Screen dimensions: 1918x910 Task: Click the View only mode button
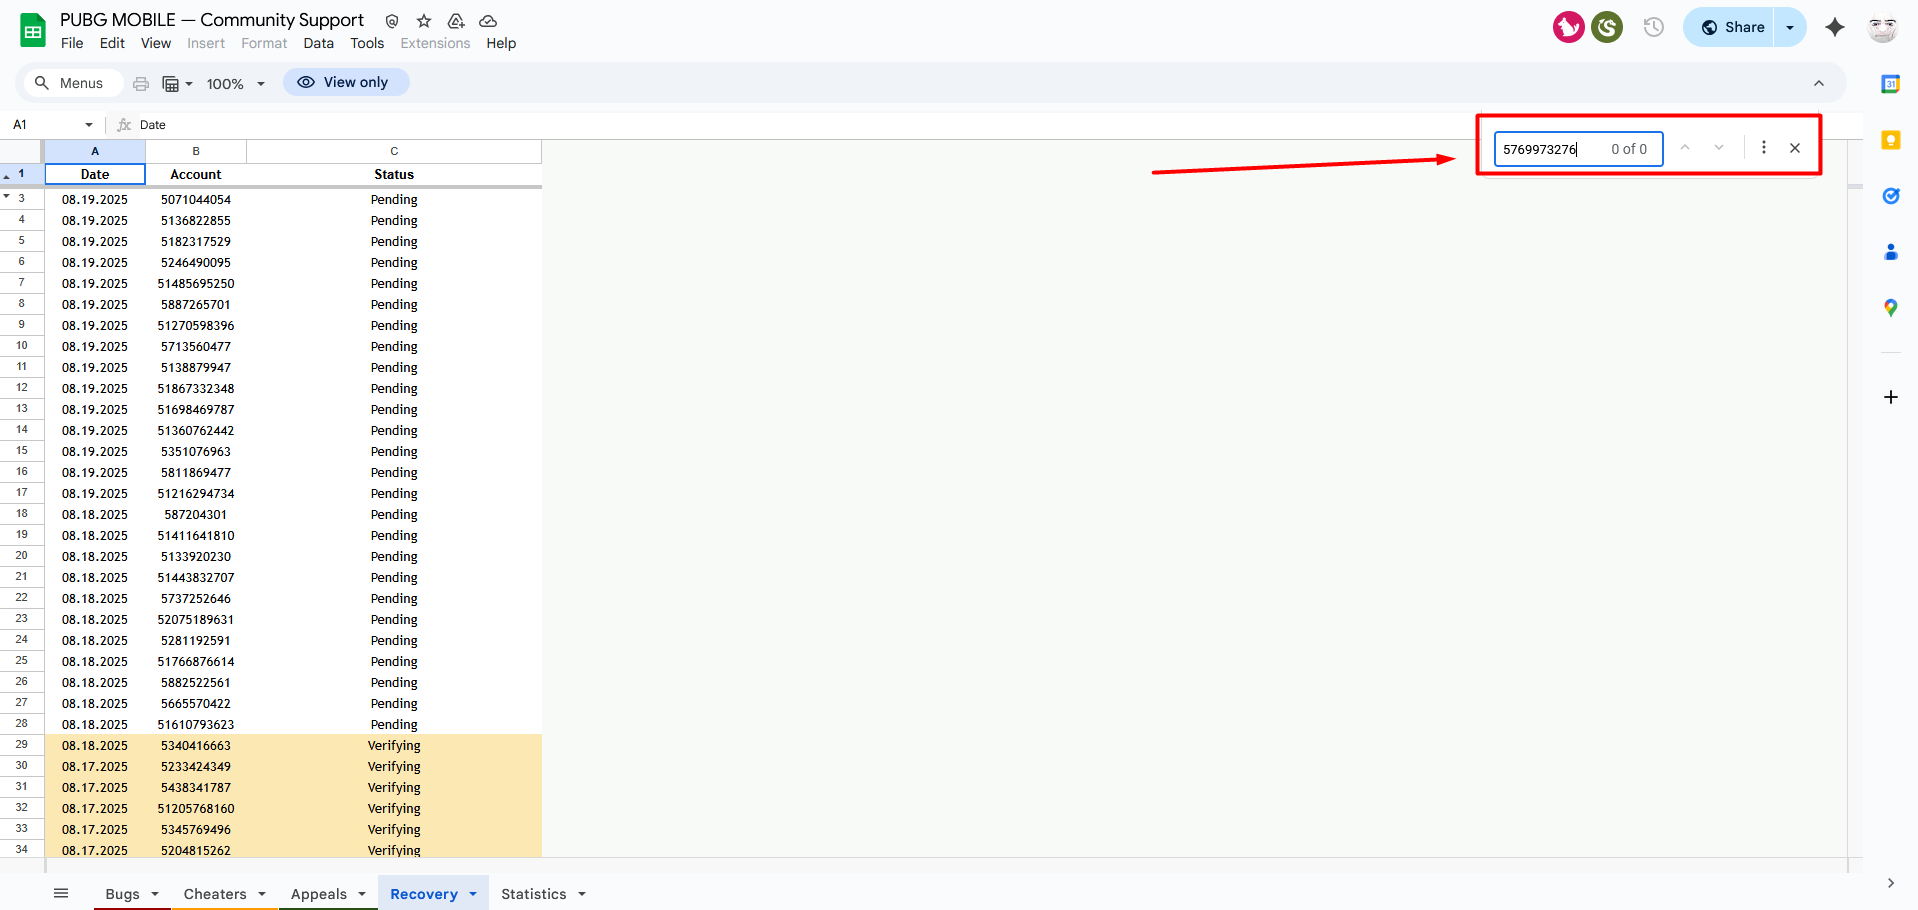coord(346,82)
